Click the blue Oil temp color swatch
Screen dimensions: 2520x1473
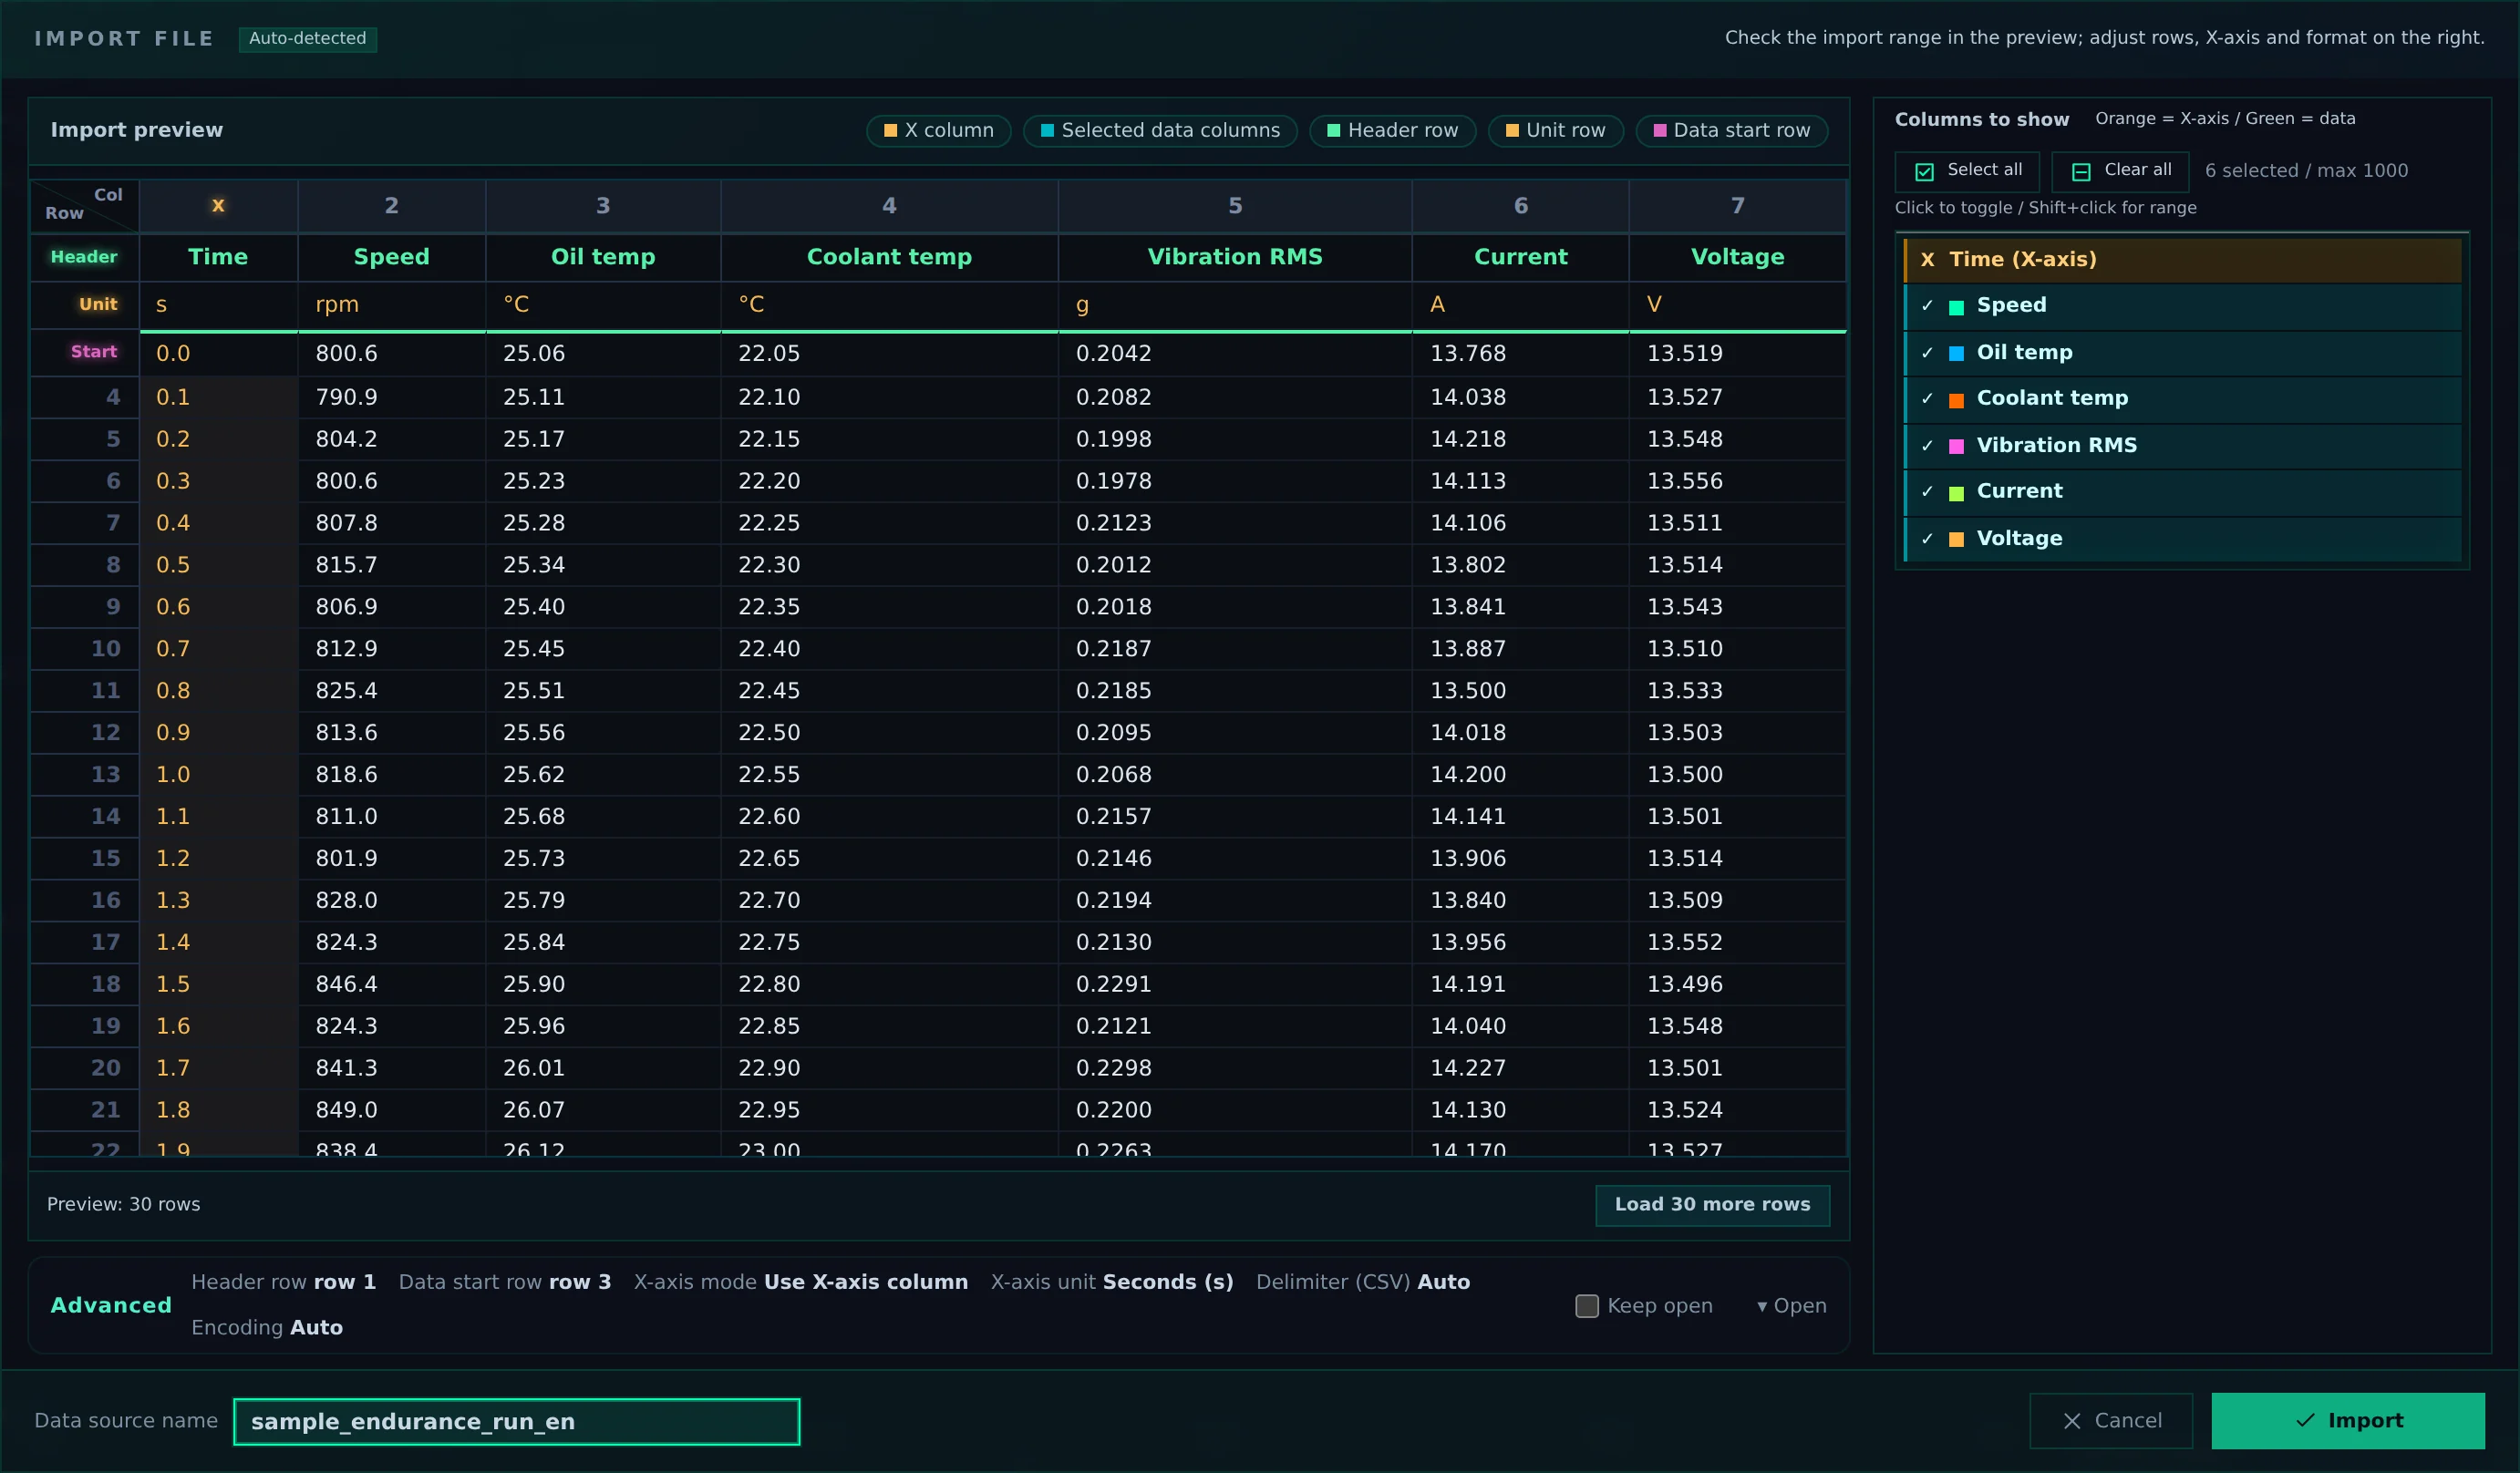1956,354
